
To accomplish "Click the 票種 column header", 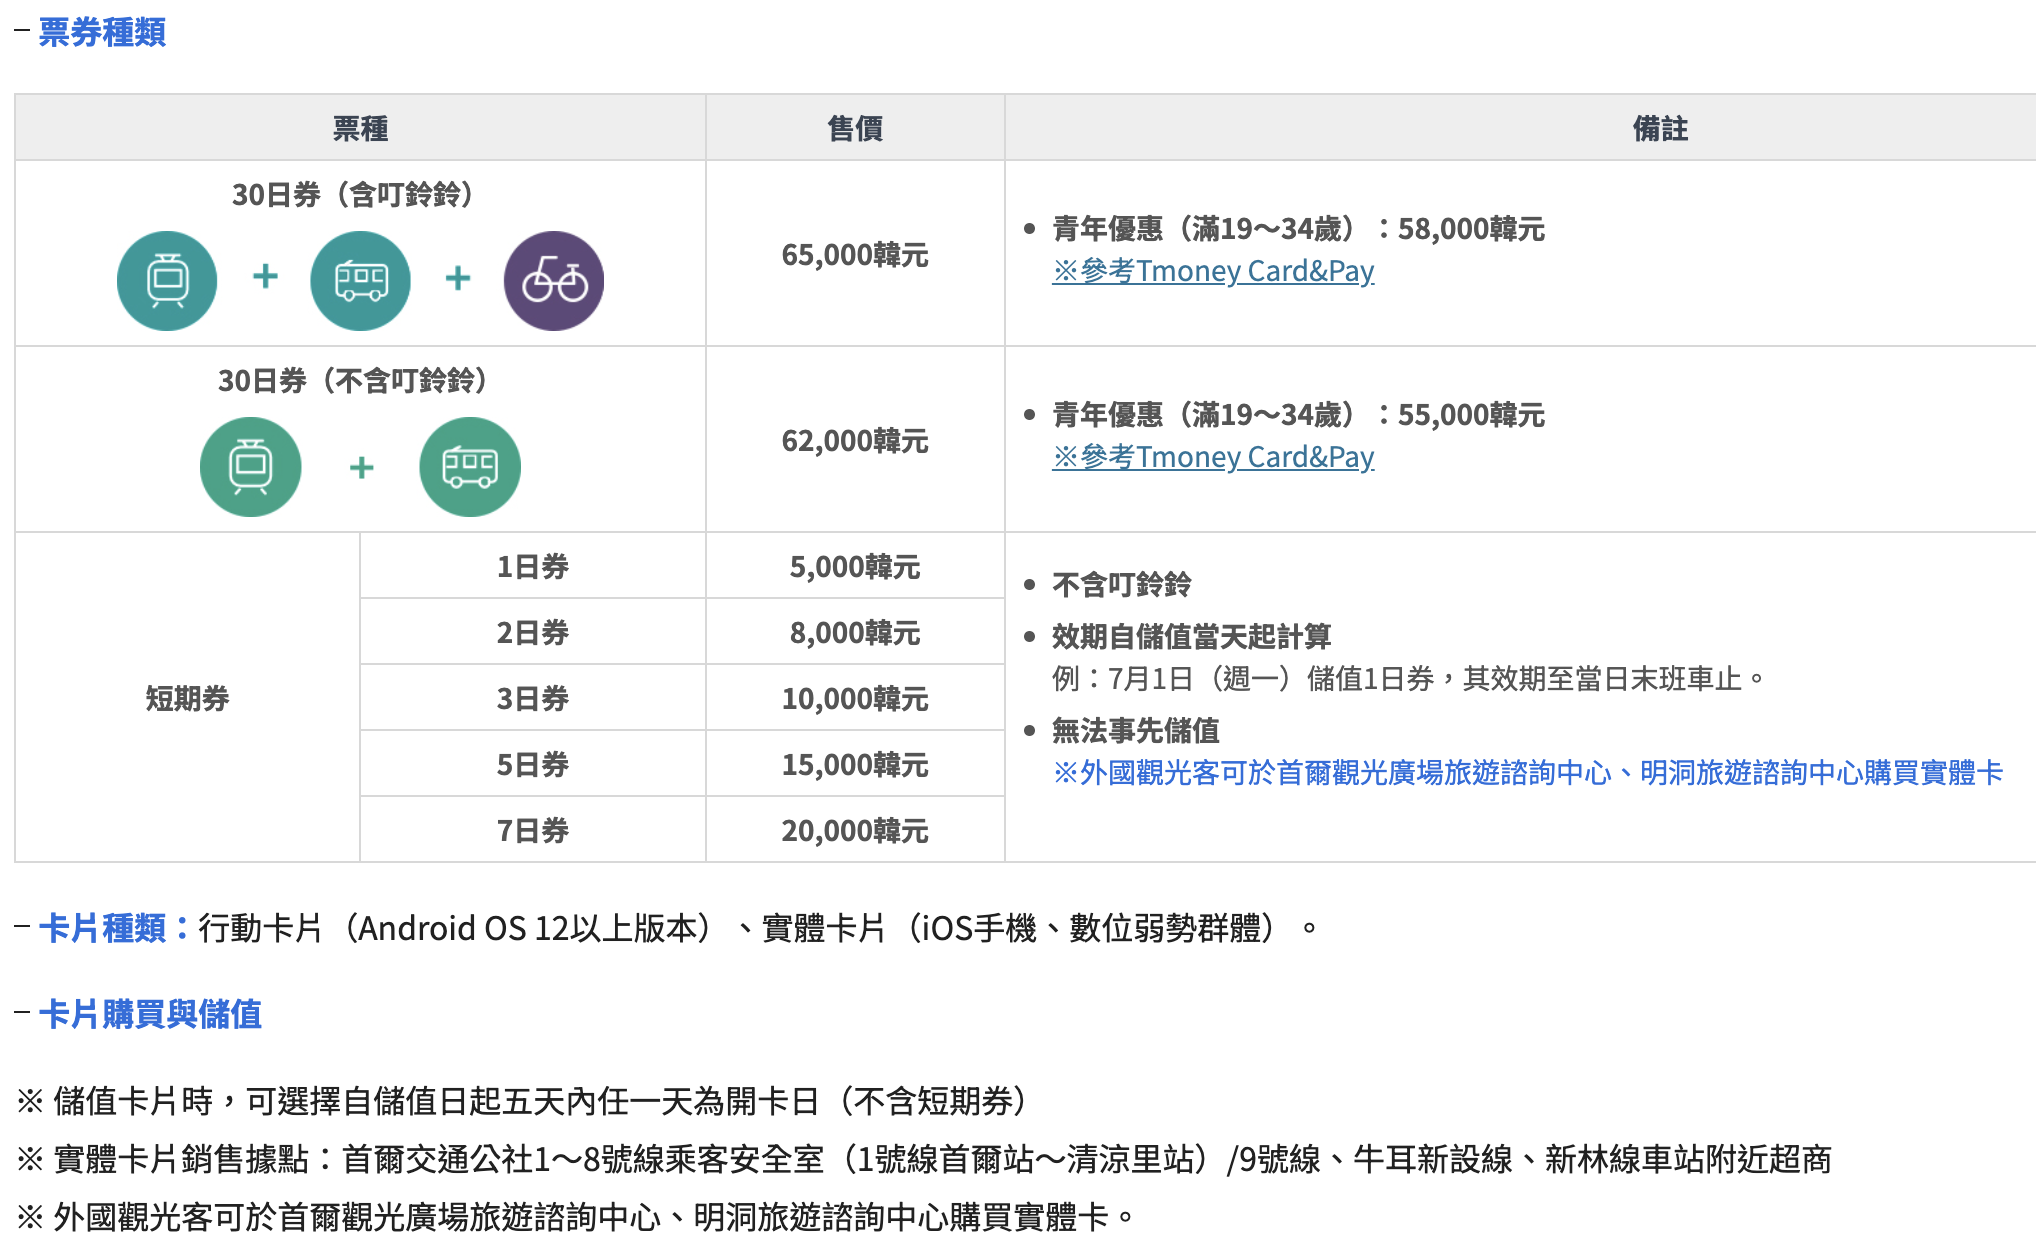I will [x=360, y=128].
